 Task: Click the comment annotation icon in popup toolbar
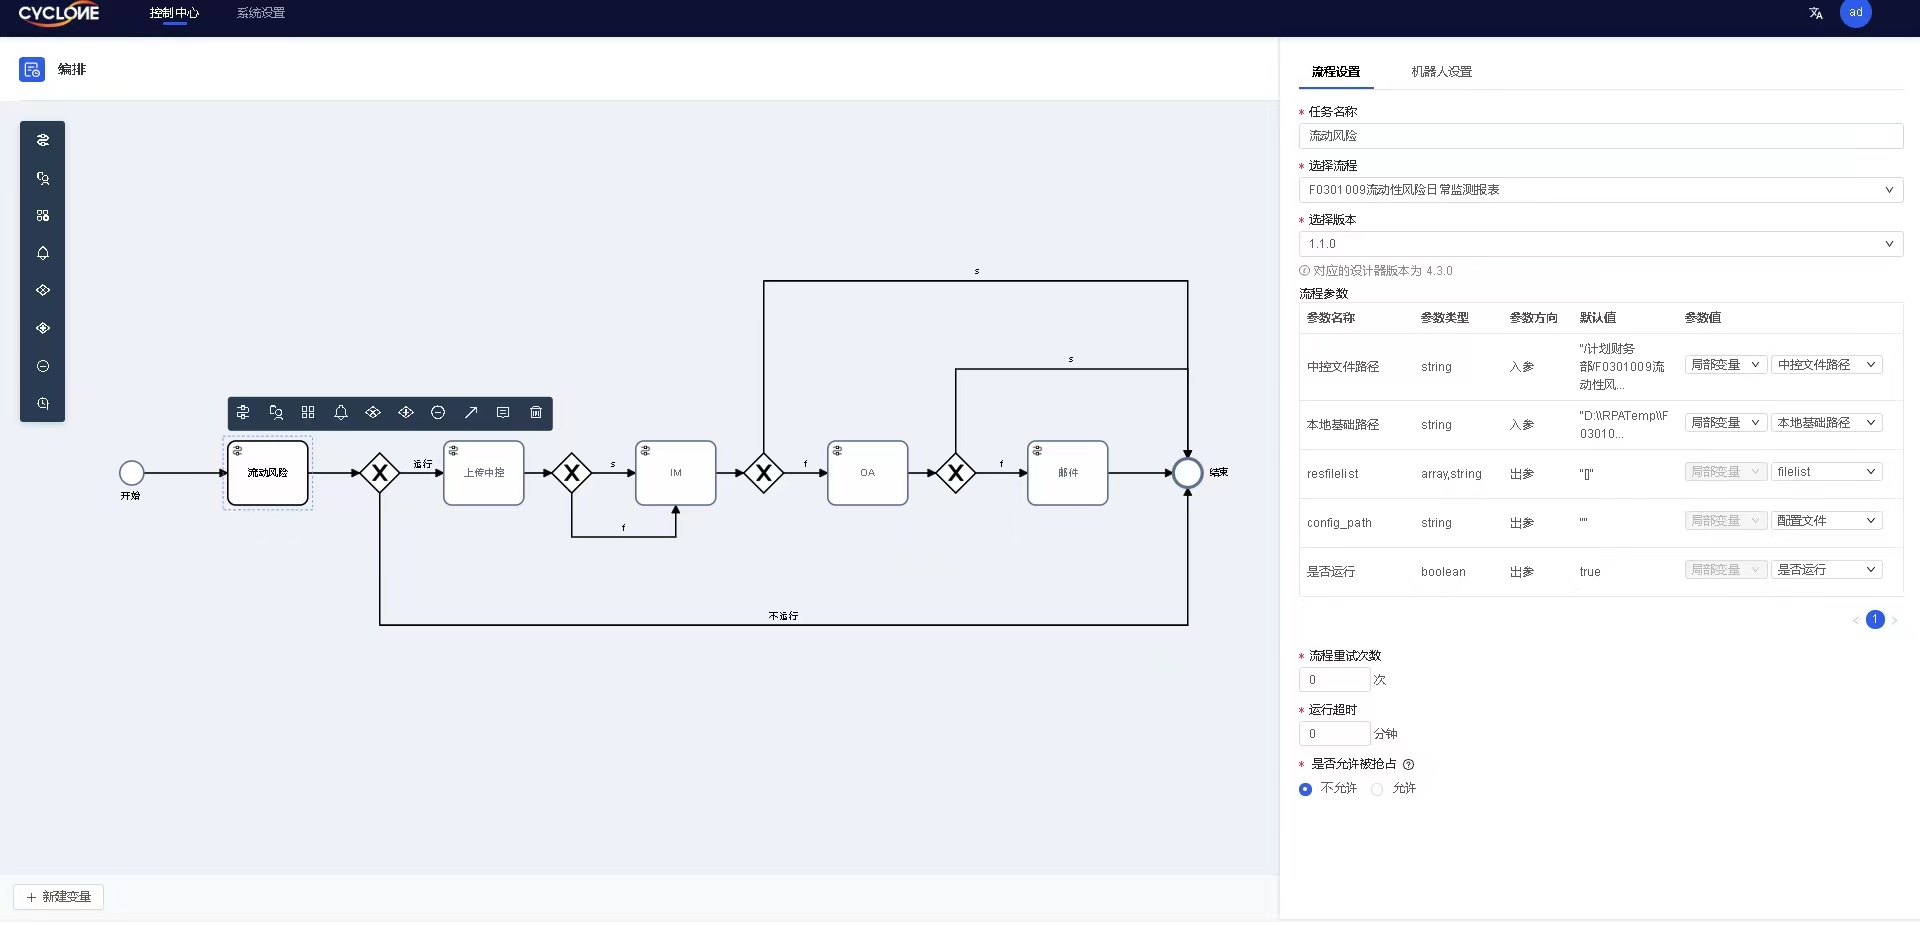[x=503, y=412]
